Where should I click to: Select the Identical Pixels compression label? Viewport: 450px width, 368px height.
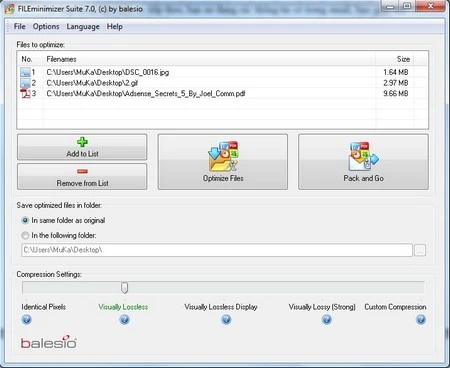point(43,307)
